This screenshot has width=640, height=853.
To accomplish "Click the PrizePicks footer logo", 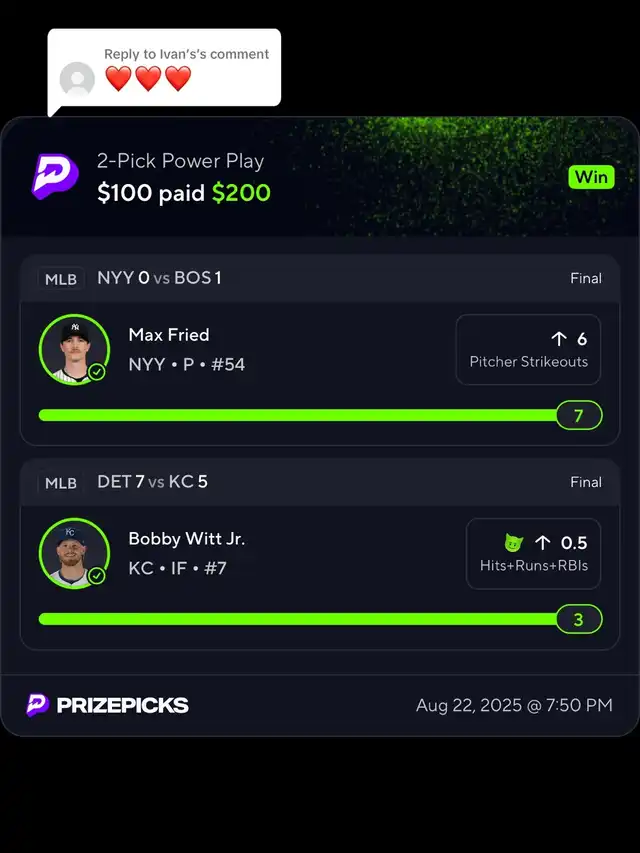I will [107, 705].
